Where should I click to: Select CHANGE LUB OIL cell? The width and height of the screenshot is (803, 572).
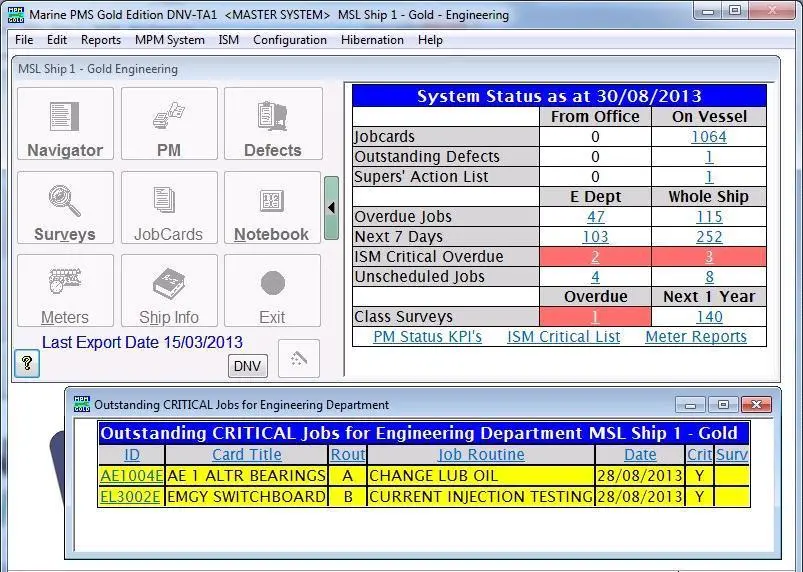pos(481,475)
